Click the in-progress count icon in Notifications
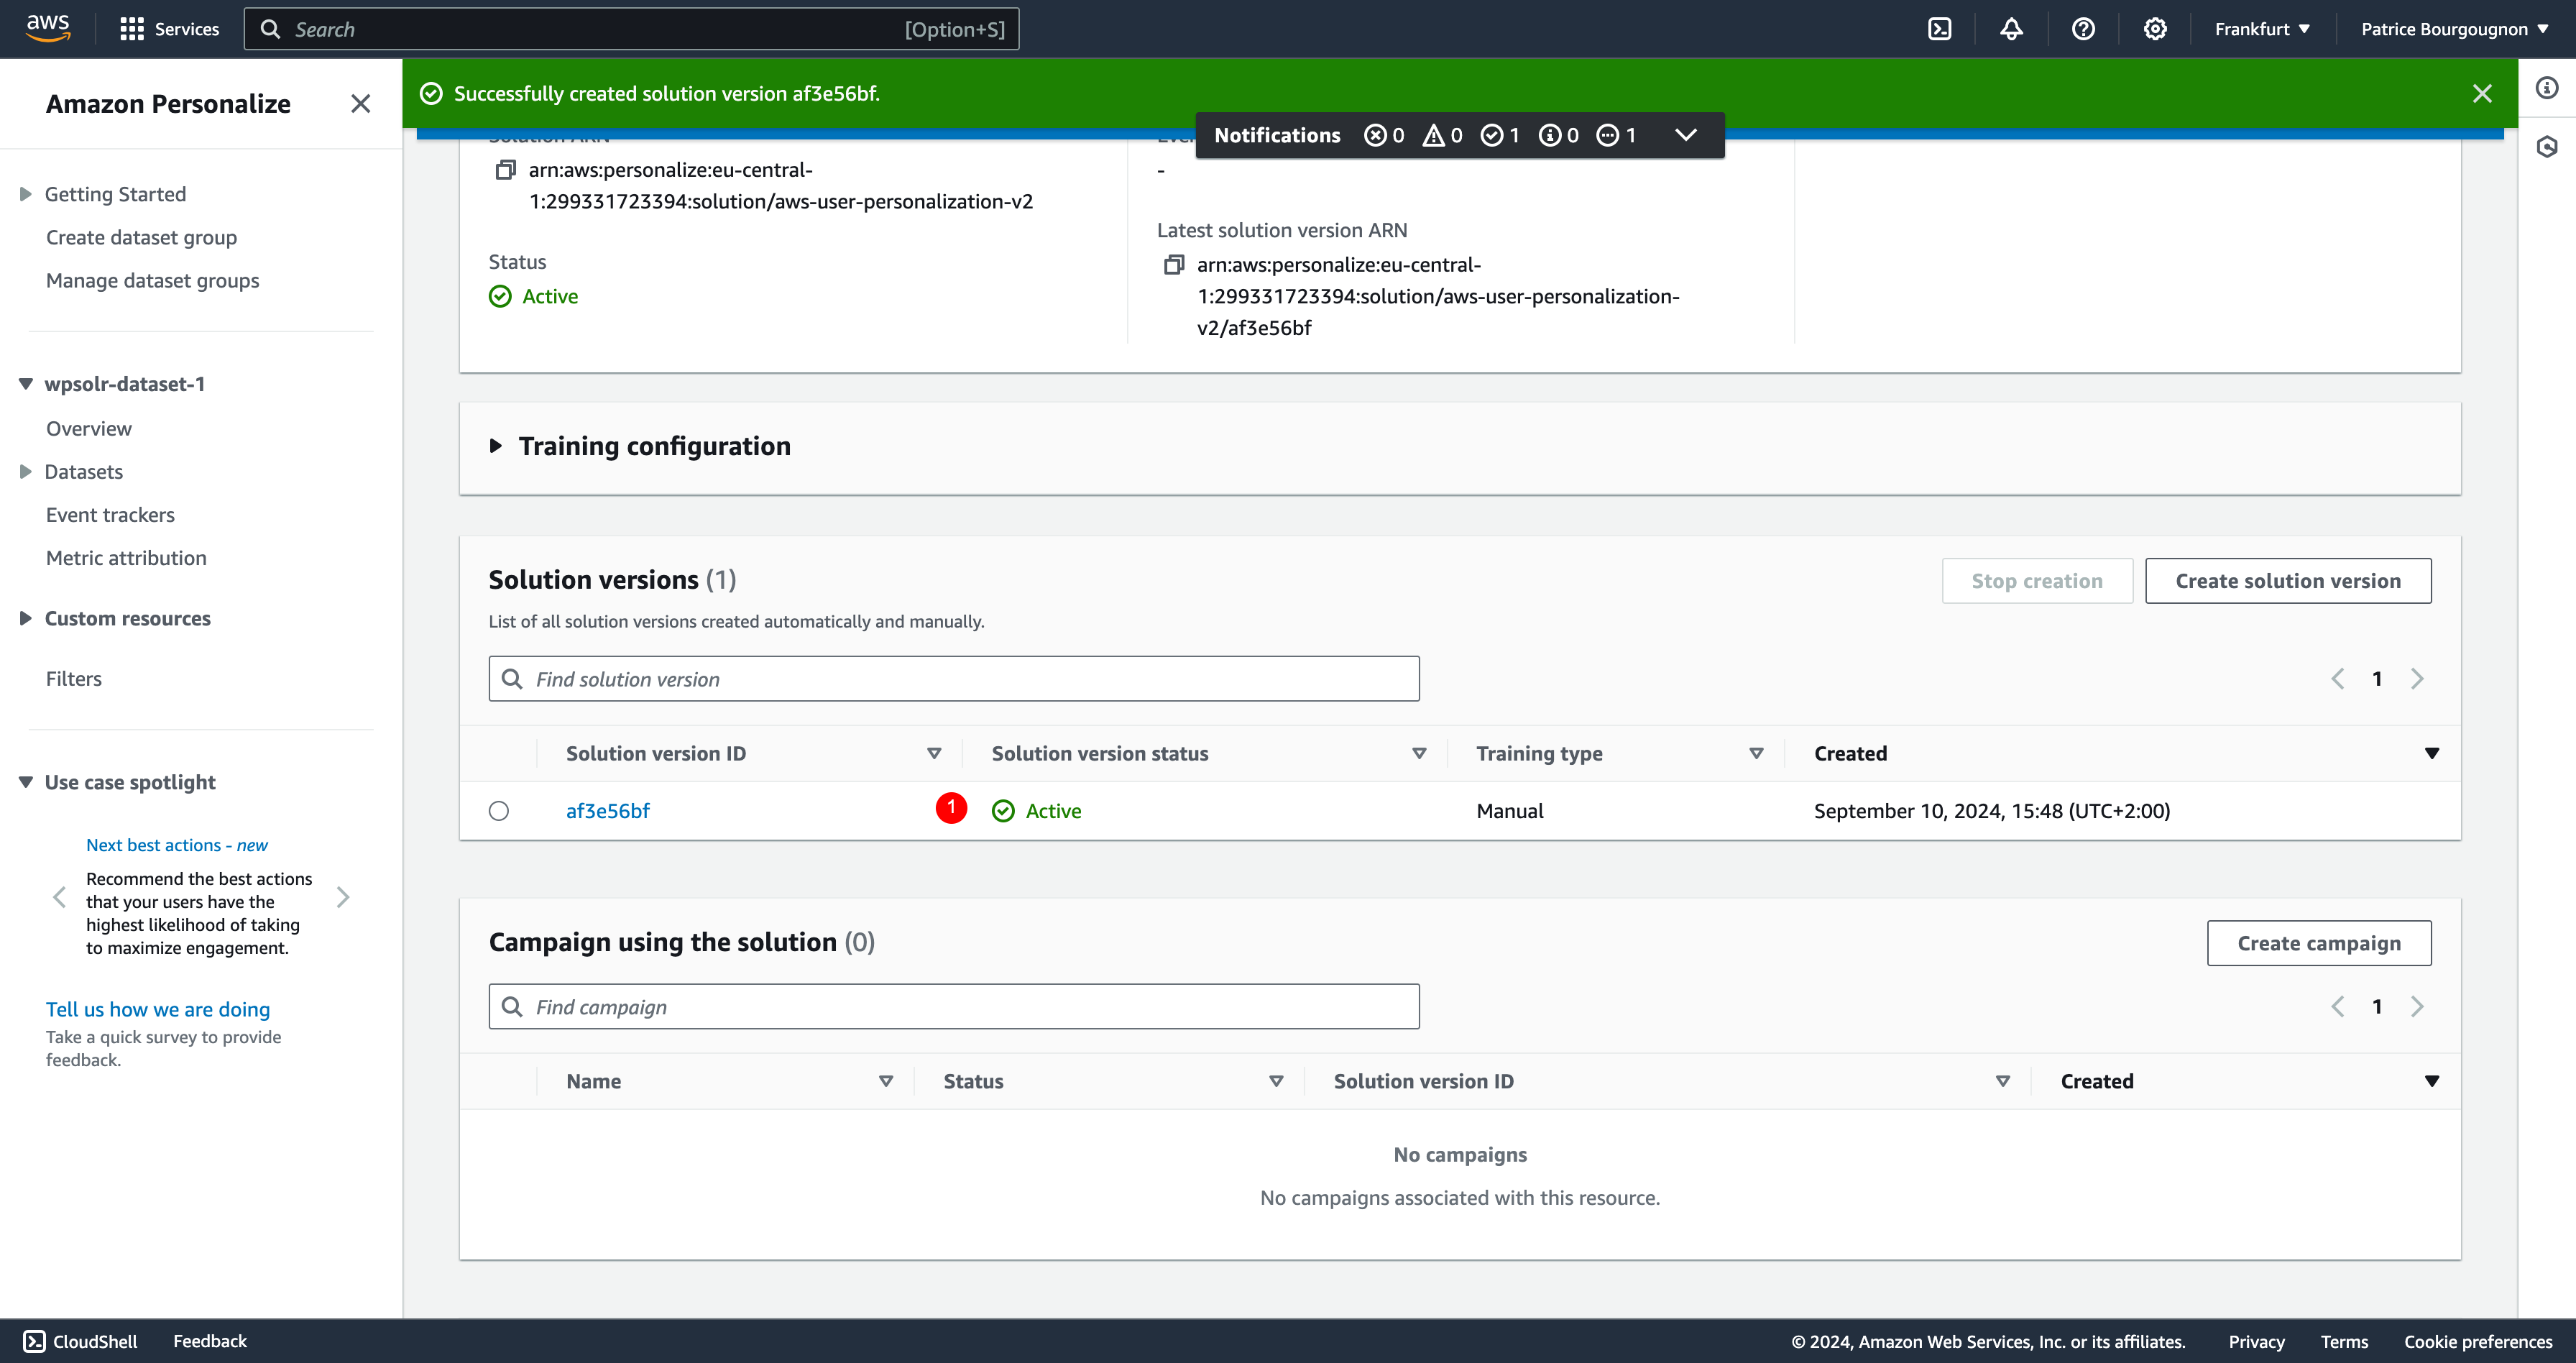Viewport: 2576px width, 1363px height. pos(1607,135)
